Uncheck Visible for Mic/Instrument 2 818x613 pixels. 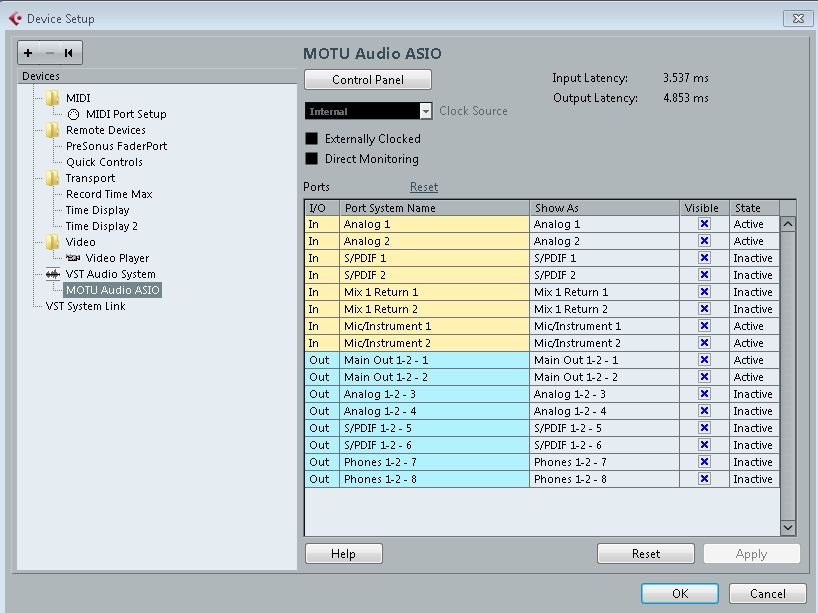[704, 343]
